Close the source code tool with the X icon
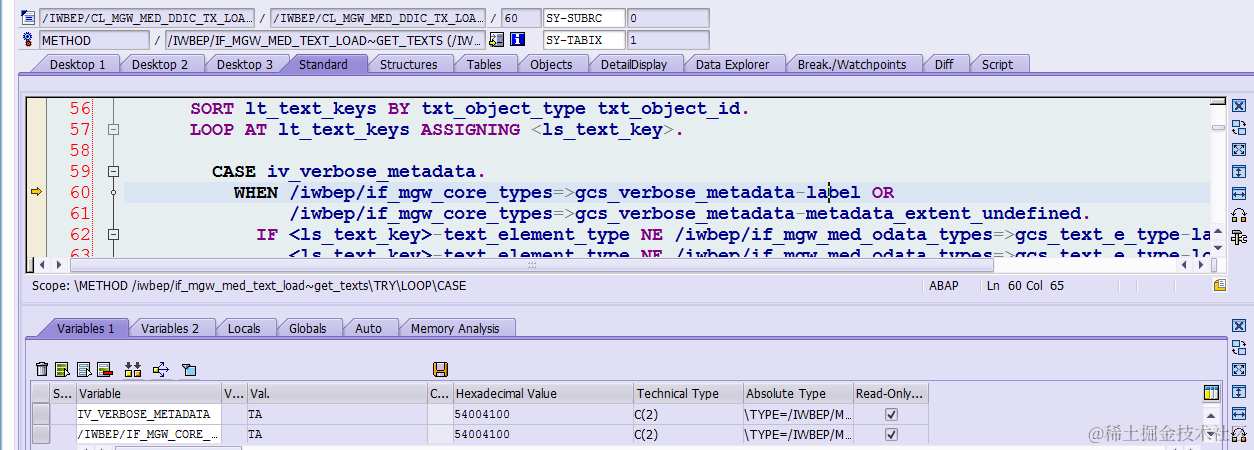 click(1239, 106)
